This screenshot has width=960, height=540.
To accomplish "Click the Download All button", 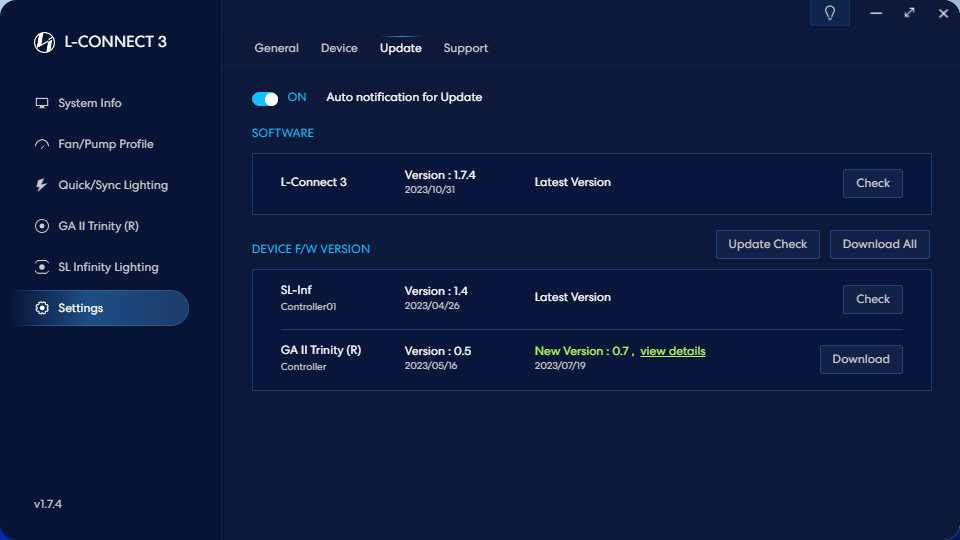I will (x=880, y=244).
